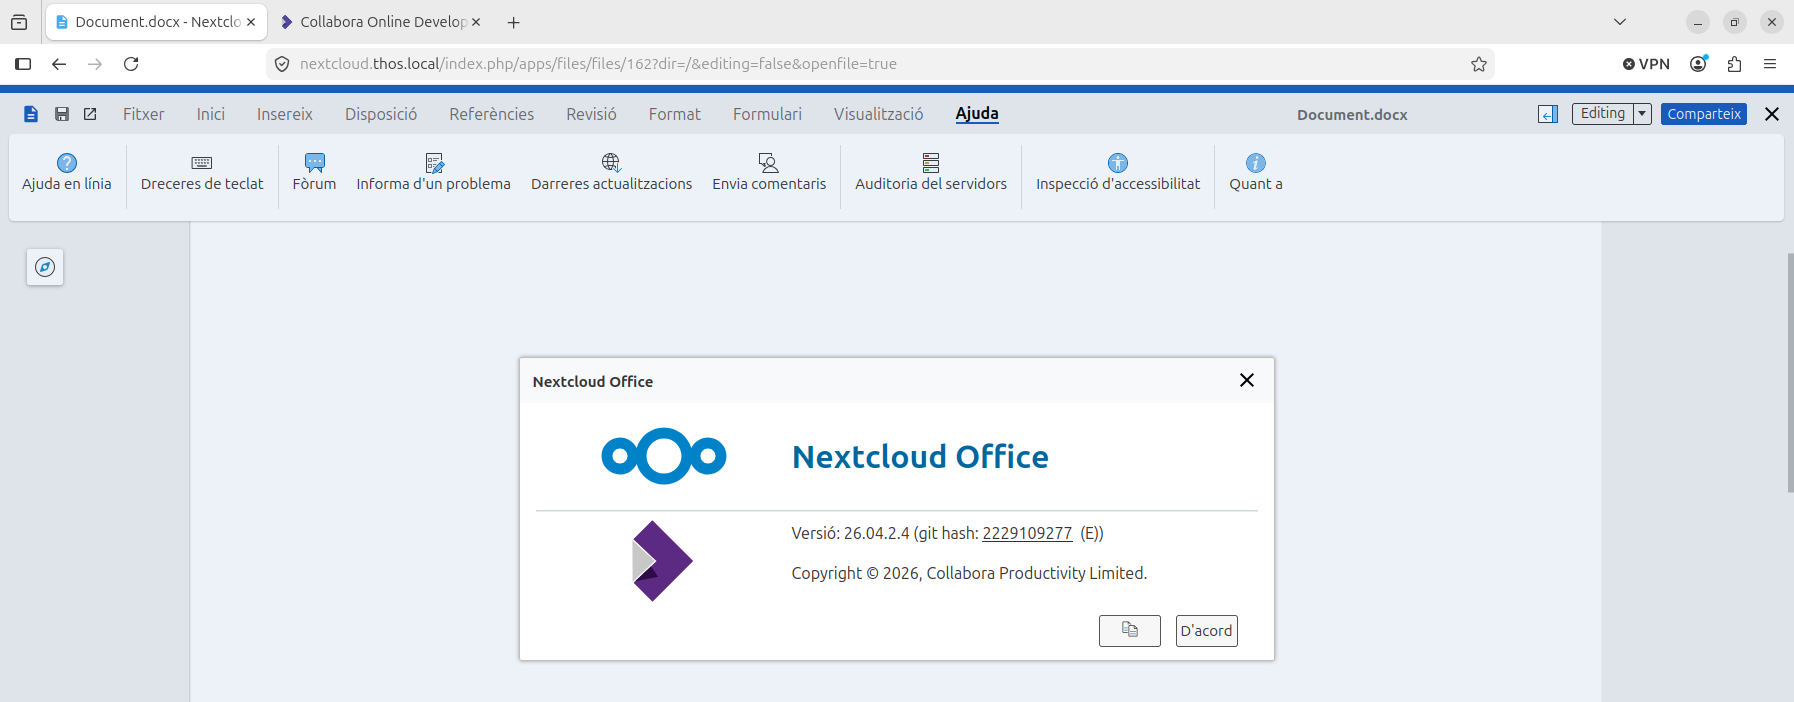The image size is (1794, 702).
Task: Open browser account profile icon
Action: 1698,64
